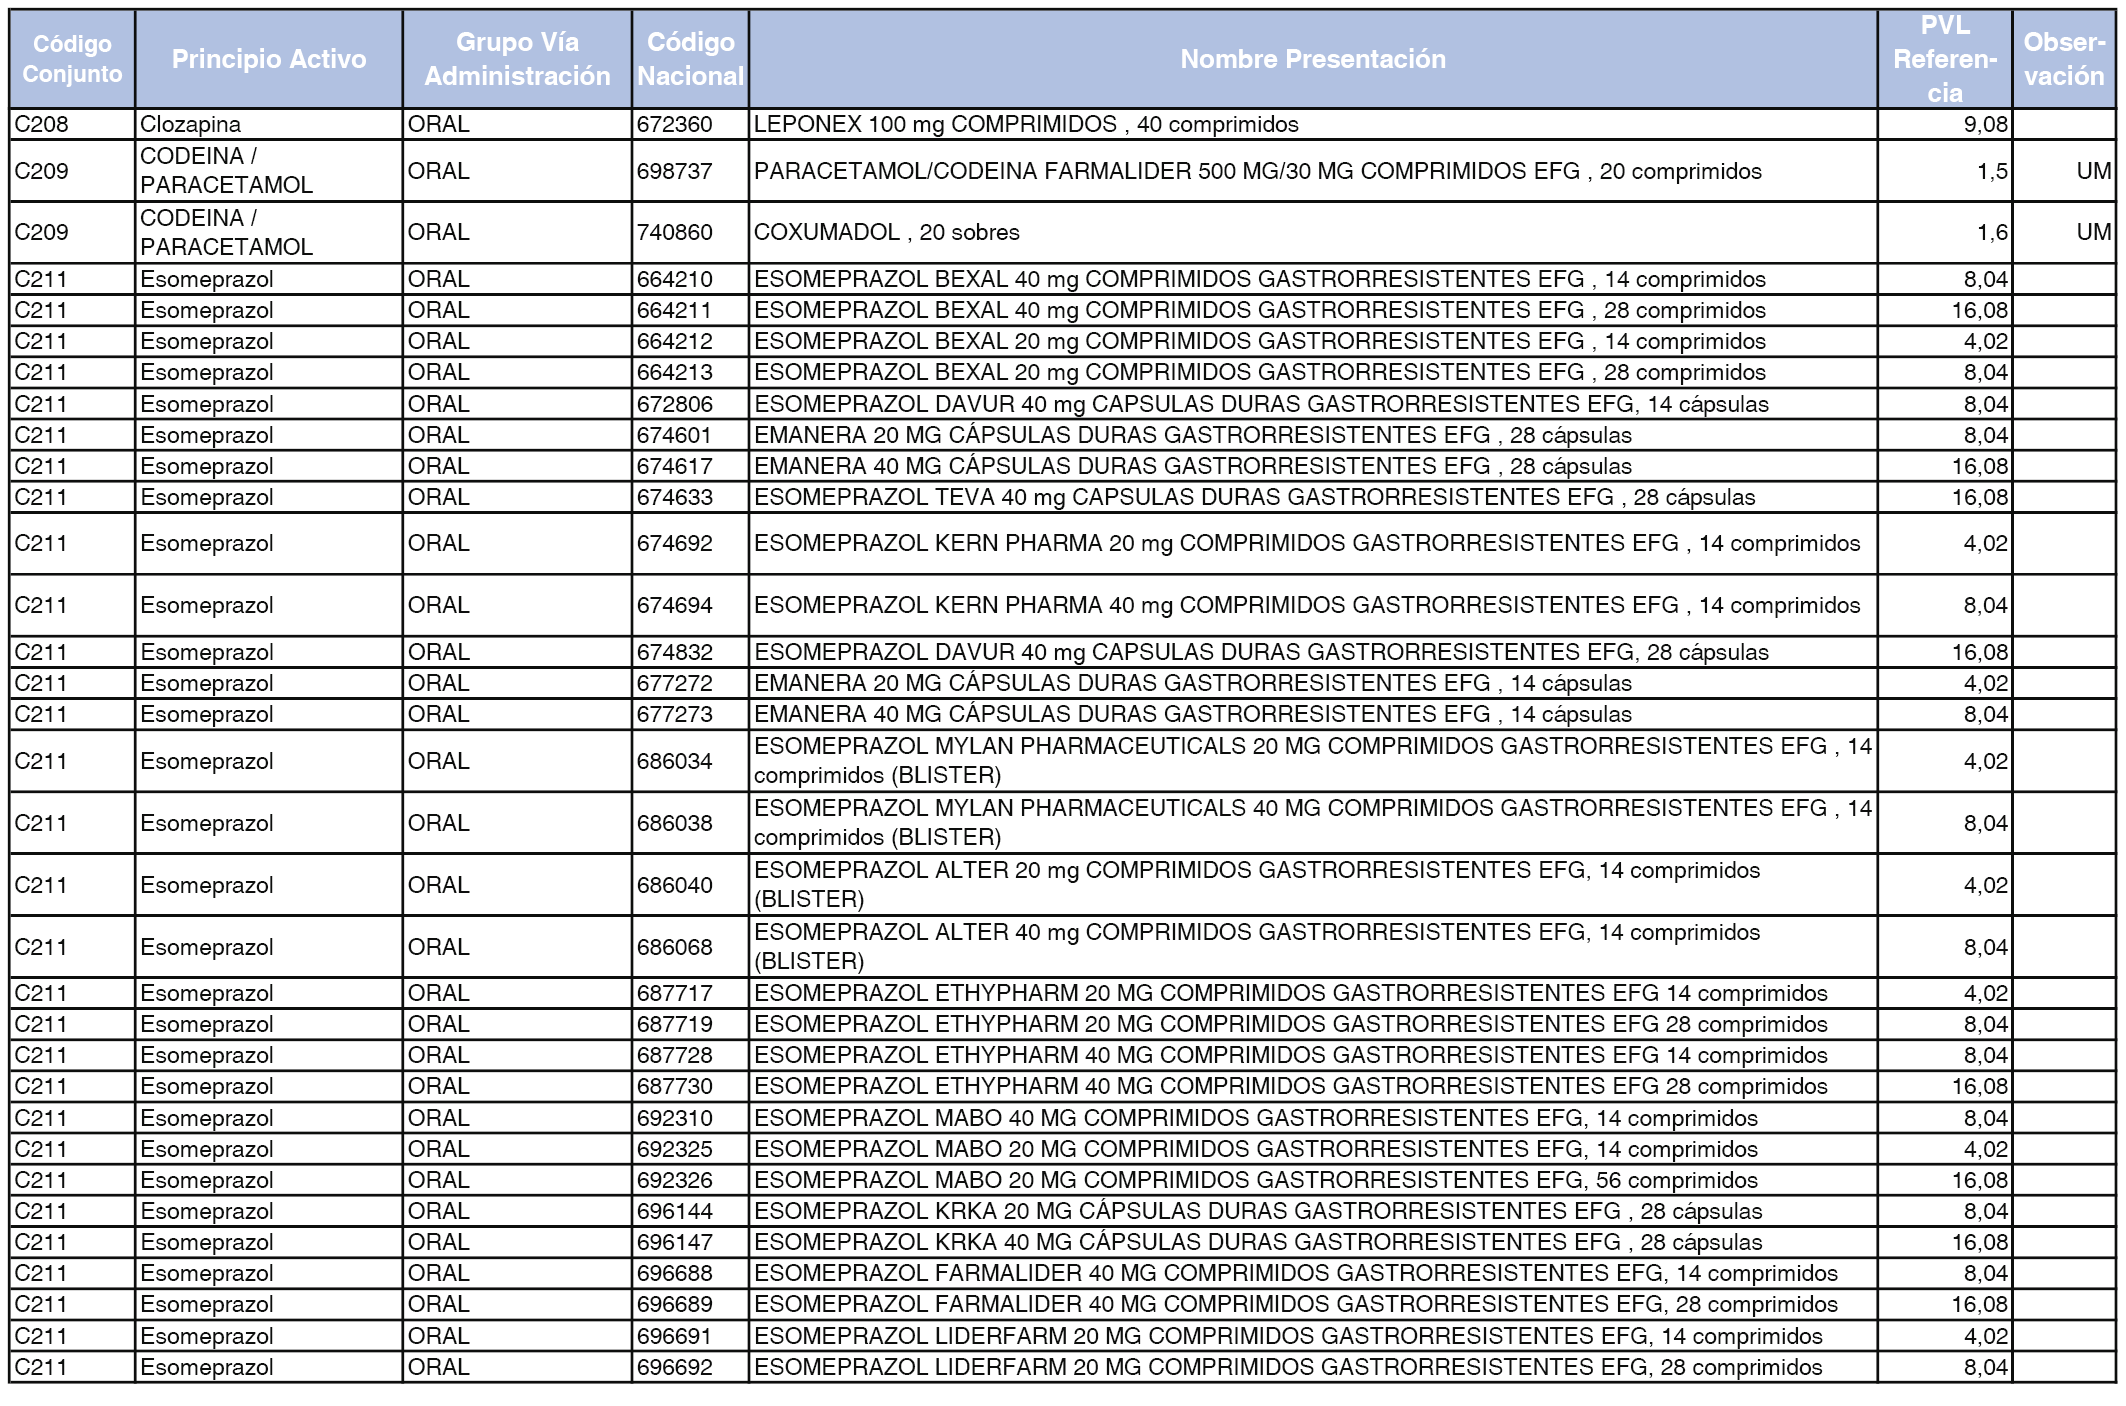2126x1406 pixels.
Task: Click the price 1,6
Action: (1945, 232)
